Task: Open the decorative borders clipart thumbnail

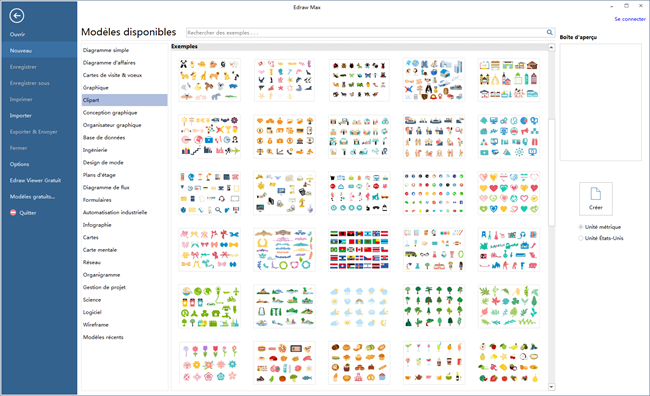Action: [x=284, y=250]
